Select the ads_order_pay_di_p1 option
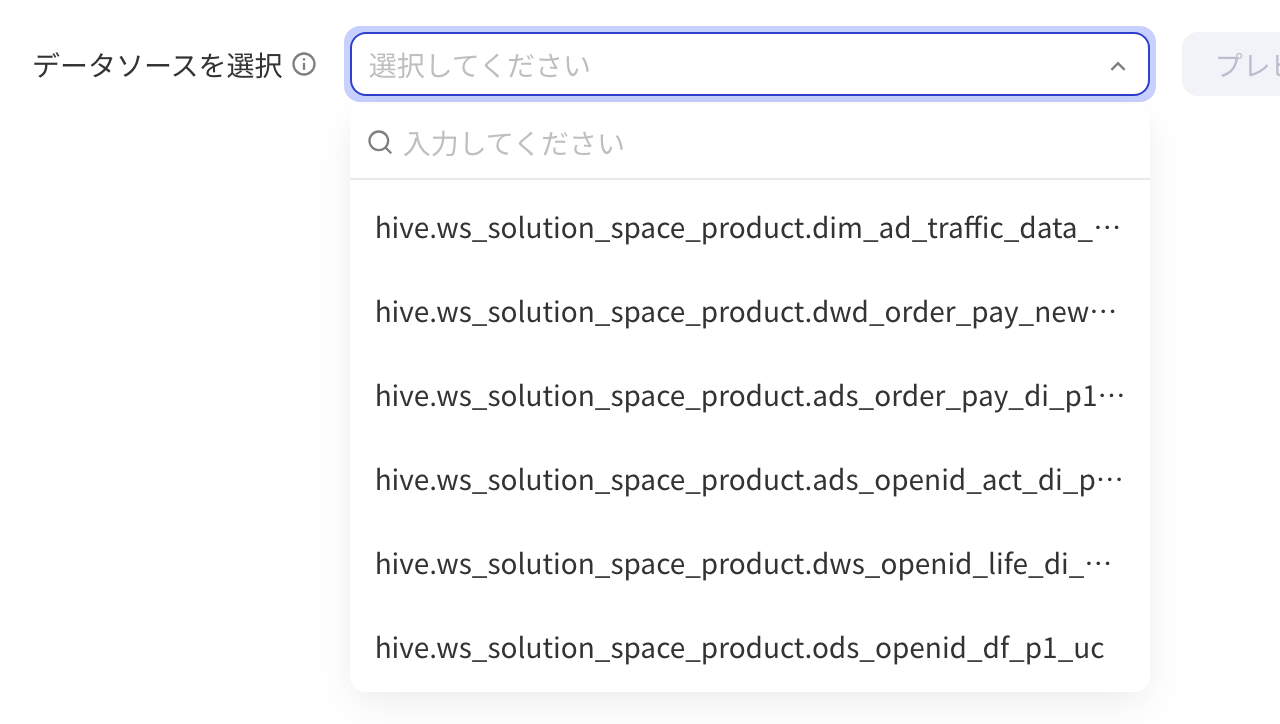This screenshot has height=724, width=1280. pos(750,396)
